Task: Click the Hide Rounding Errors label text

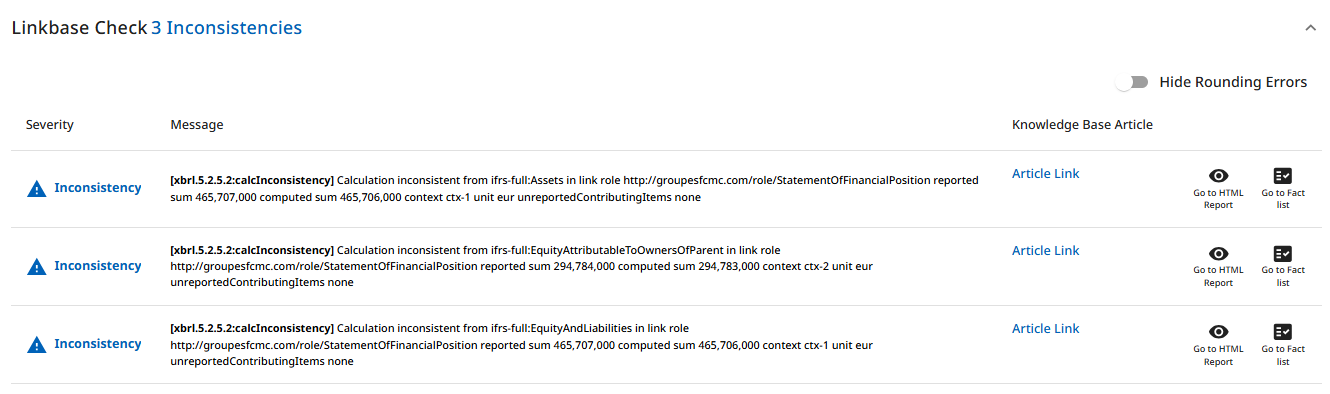Action: (1233, 82)
